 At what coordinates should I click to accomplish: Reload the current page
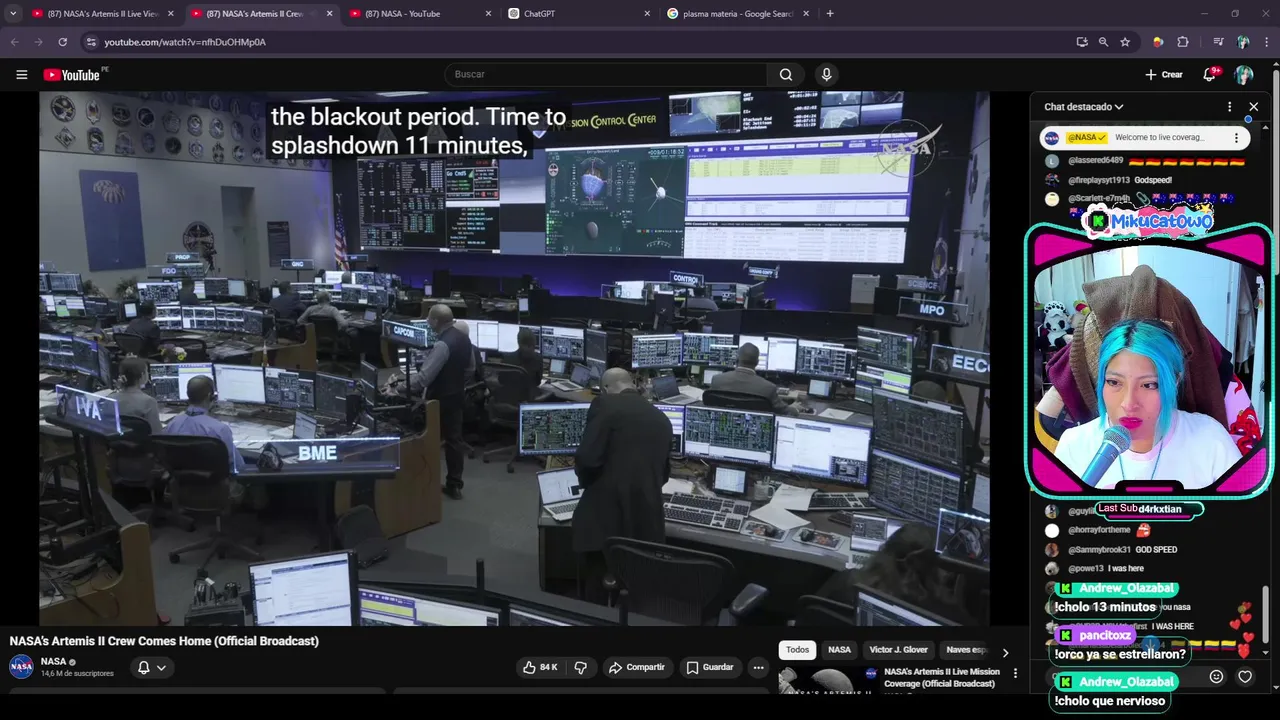pos(62,42)
